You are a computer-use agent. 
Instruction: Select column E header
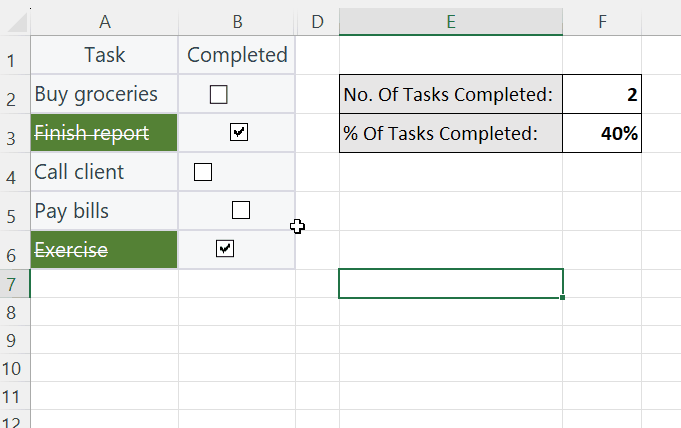click(451, 22)
